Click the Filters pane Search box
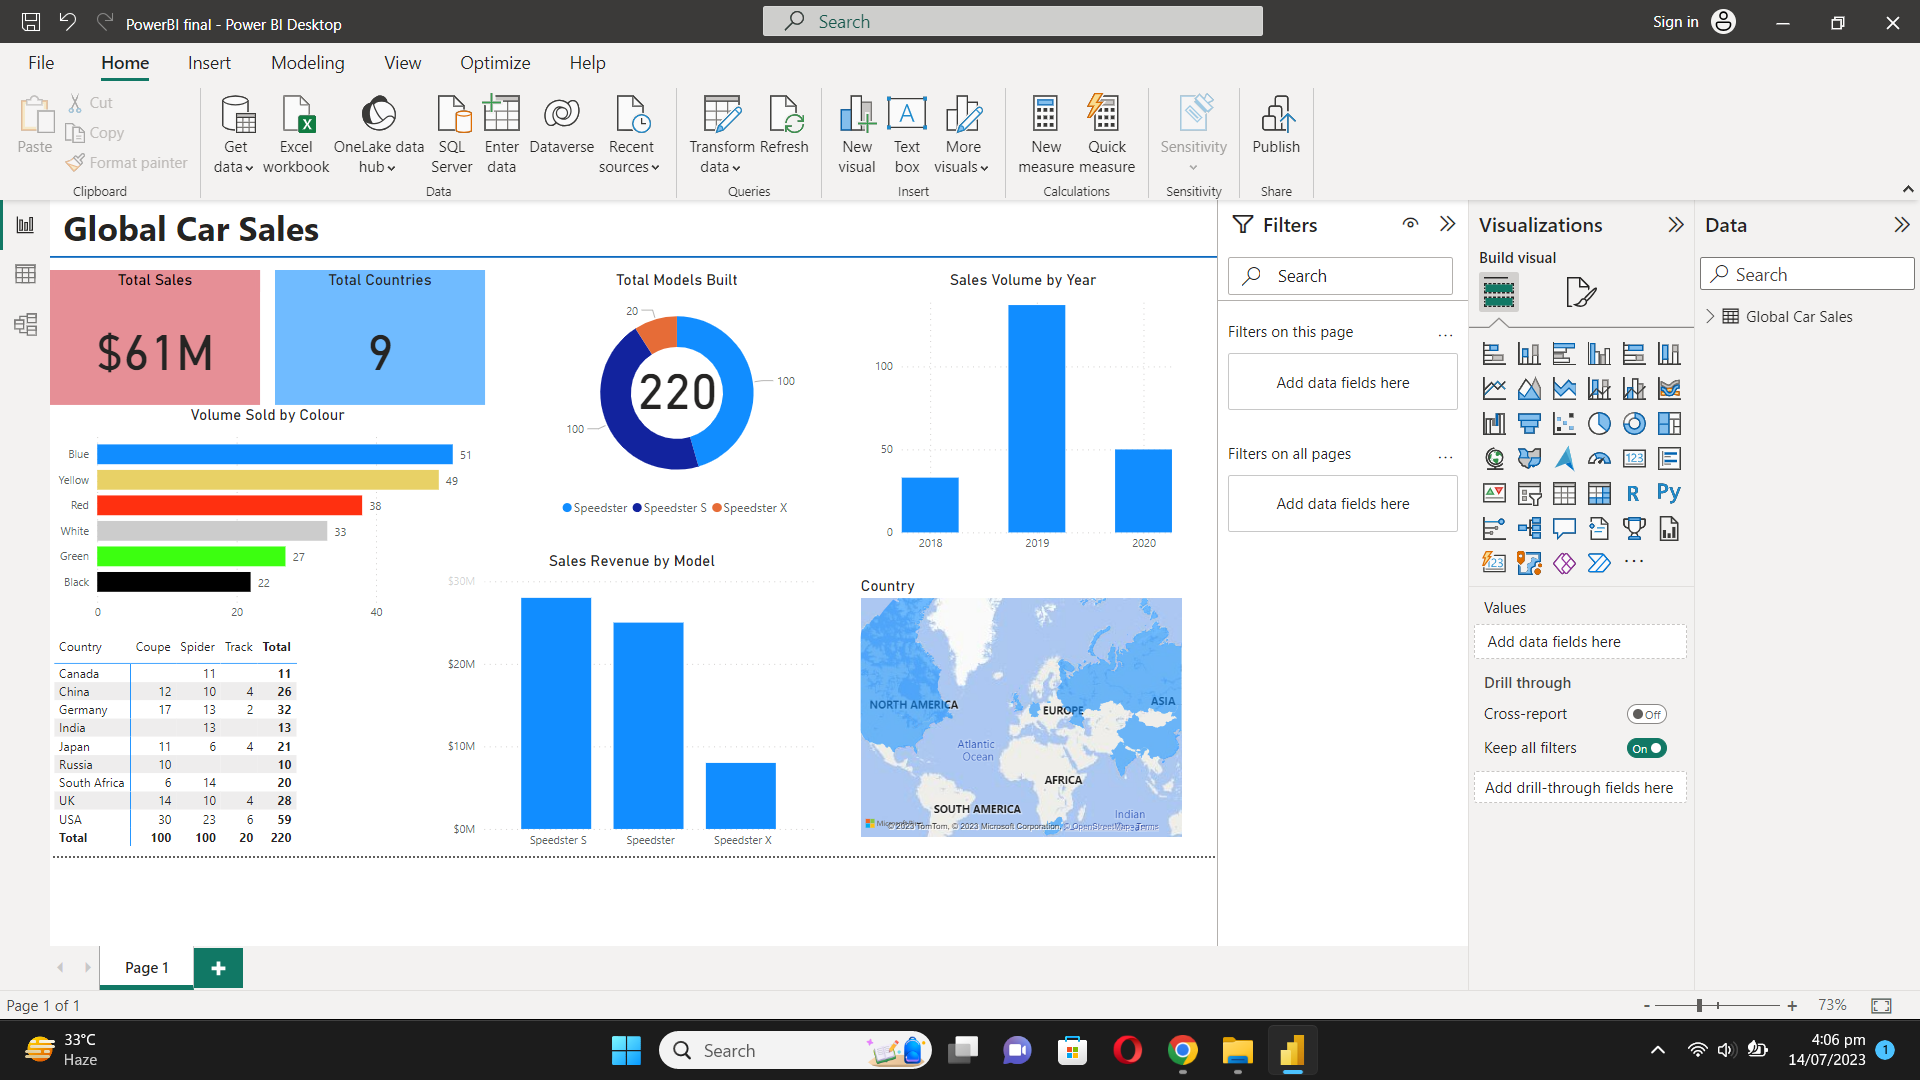 1340,276
